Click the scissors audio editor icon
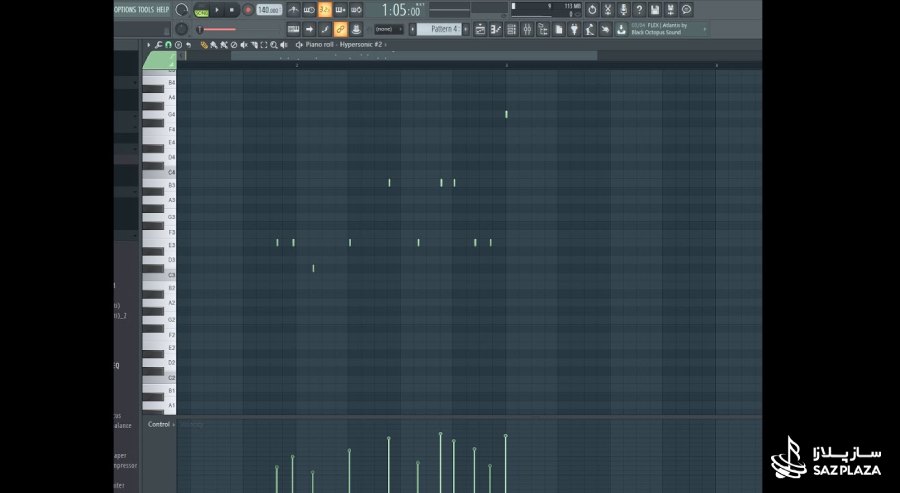Viewport: 900px width, 493px height. pos(608,10)
